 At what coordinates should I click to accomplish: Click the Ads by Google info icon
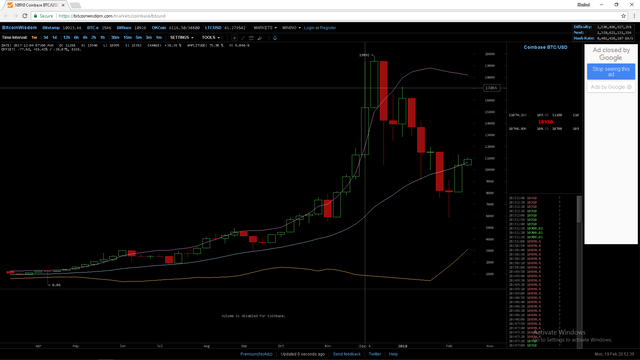[629, 87]
